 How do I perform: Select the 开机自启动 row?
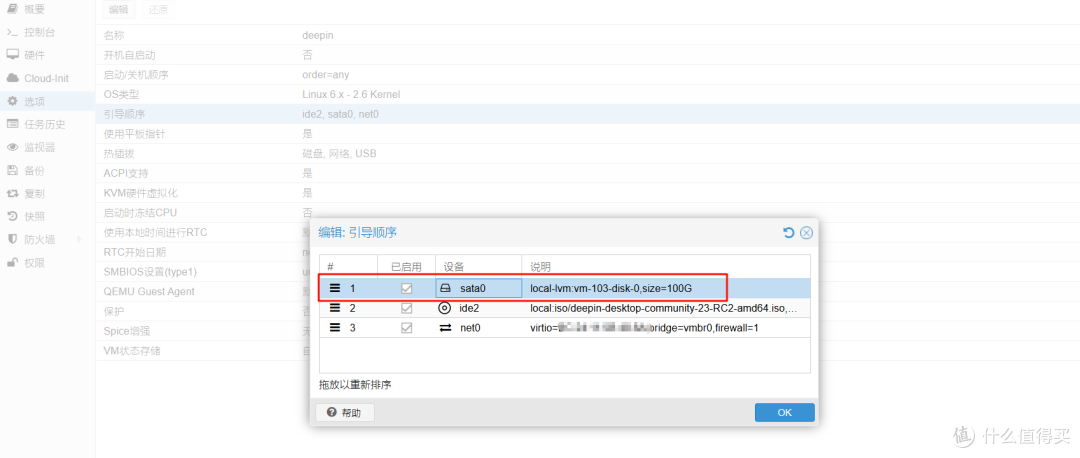[588, 54]
